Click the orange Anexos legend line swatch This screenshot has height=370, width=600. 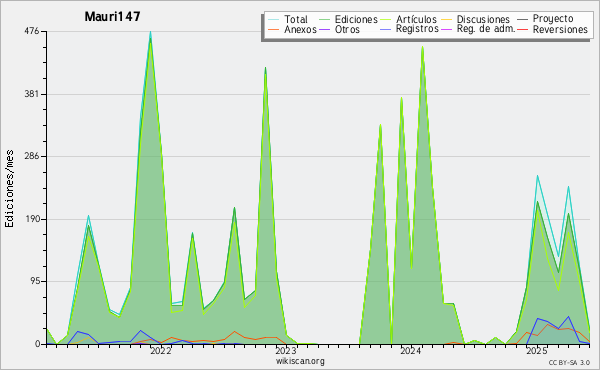click(274, 29)
